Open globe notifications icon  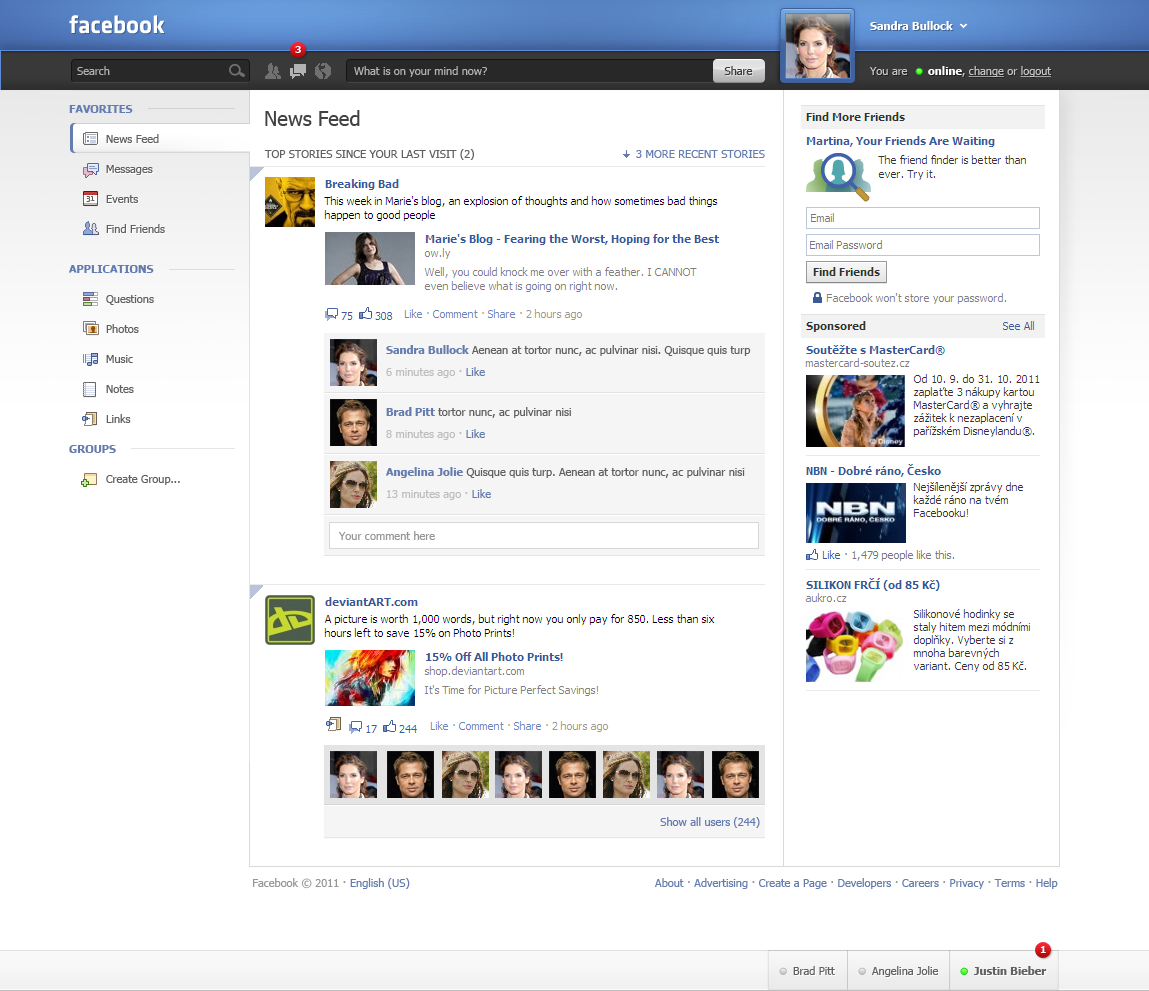click(322, 71)
